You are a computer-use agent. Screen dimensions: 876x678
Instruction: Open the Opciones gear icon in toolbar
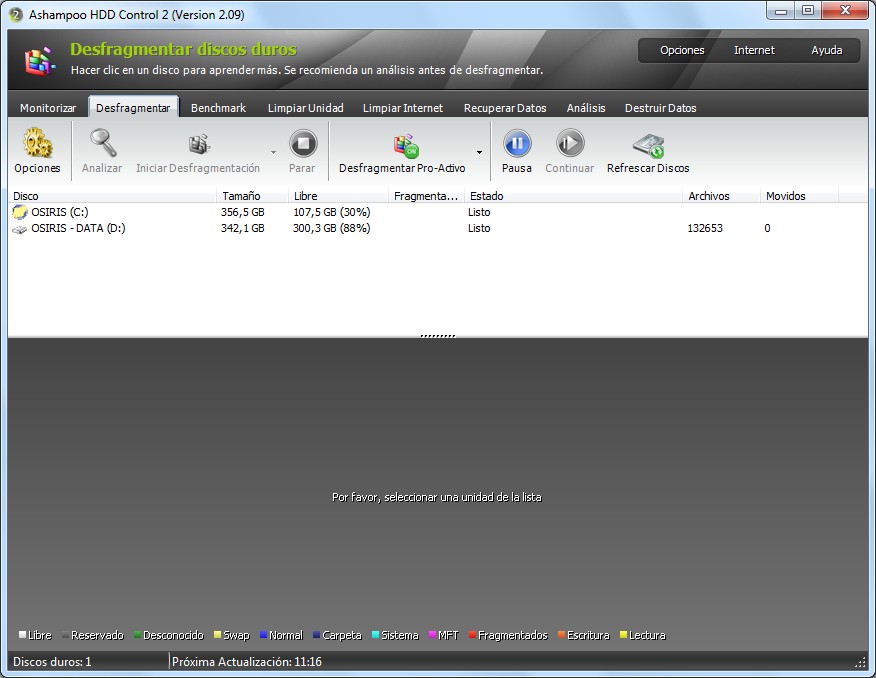pyautogui.click(x=37, y=143)
